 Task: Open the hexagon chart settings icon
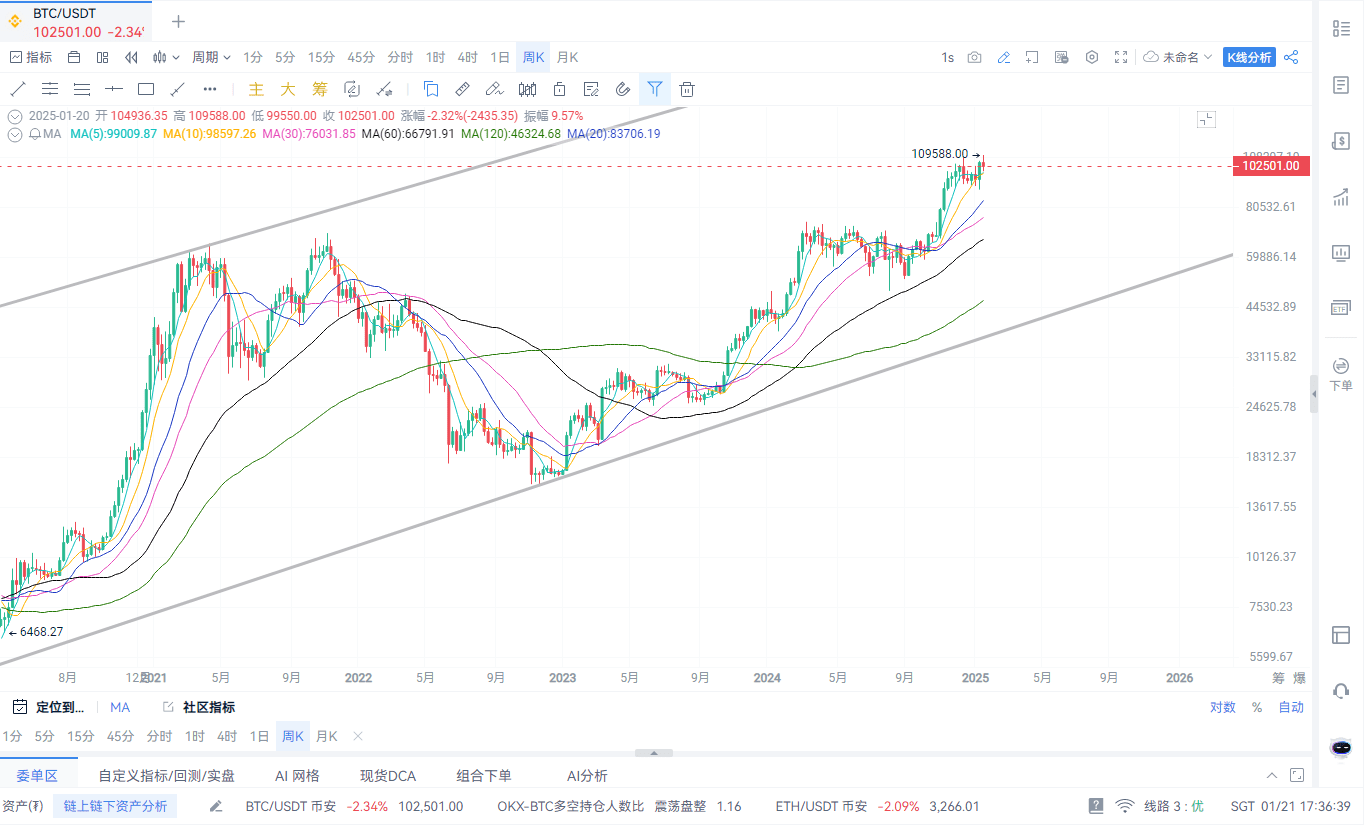tap(1092, 57)
